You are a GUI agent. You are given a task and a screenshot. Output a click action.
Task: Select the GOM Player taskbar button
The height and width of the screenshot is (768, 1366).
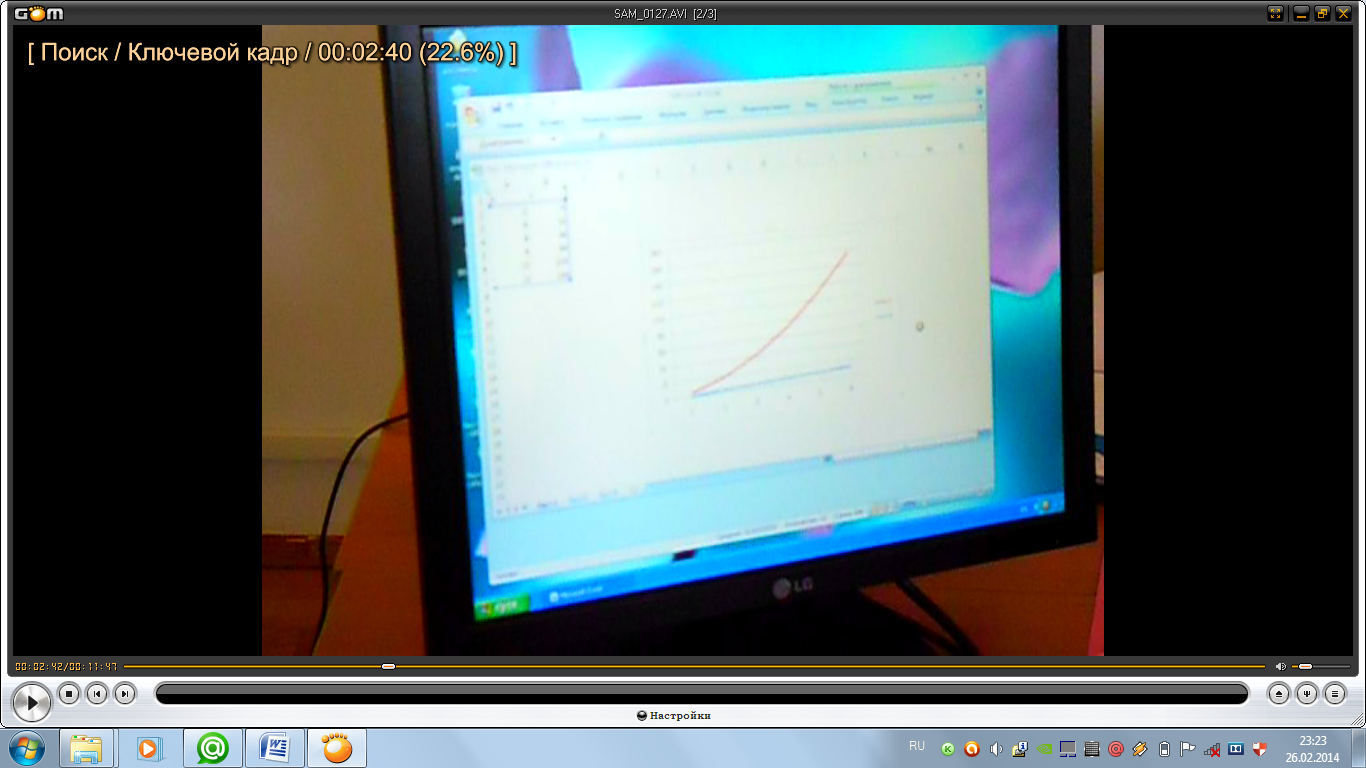pyautogui.click(x=337, y=748)
